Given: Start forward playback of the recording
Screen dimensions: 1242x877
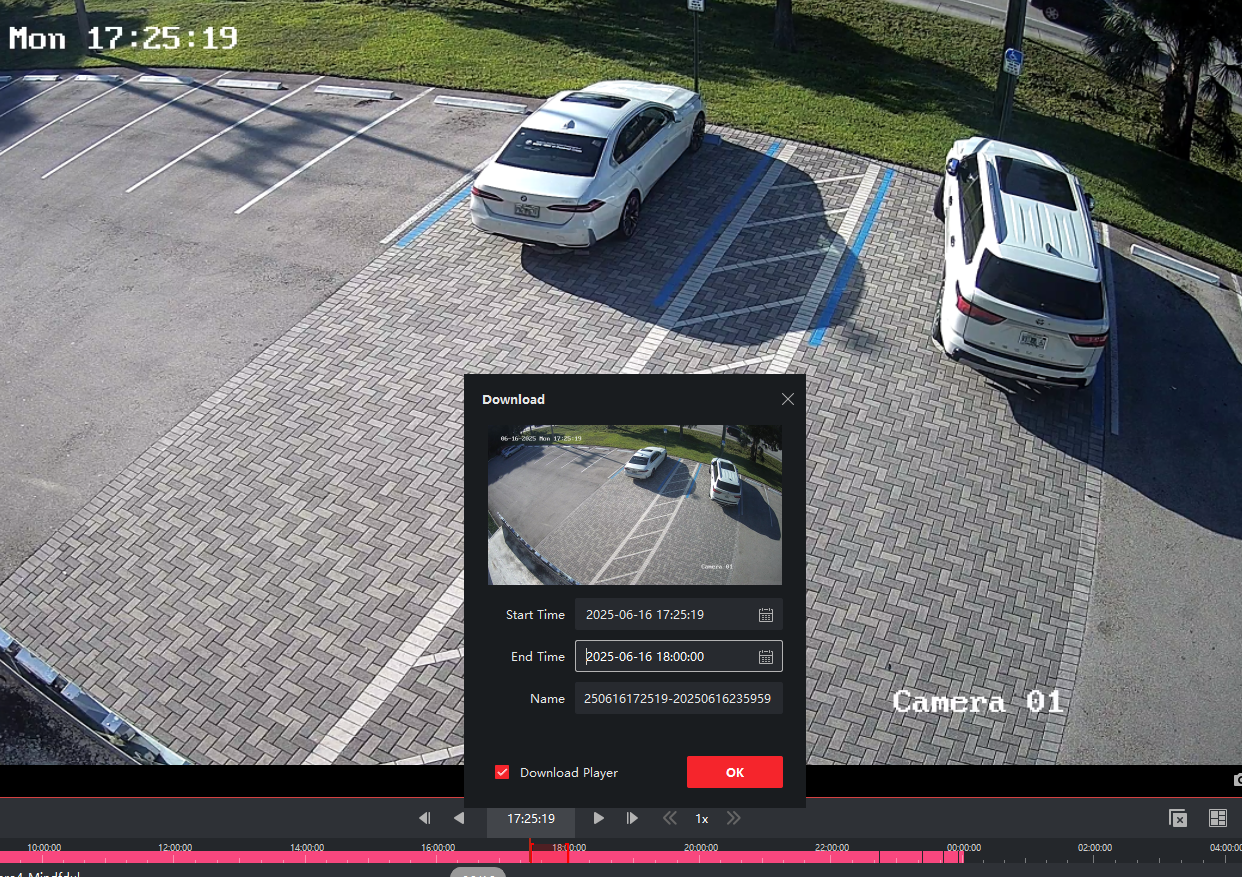Looking at the screenshot, I should (x=598, y=818).
